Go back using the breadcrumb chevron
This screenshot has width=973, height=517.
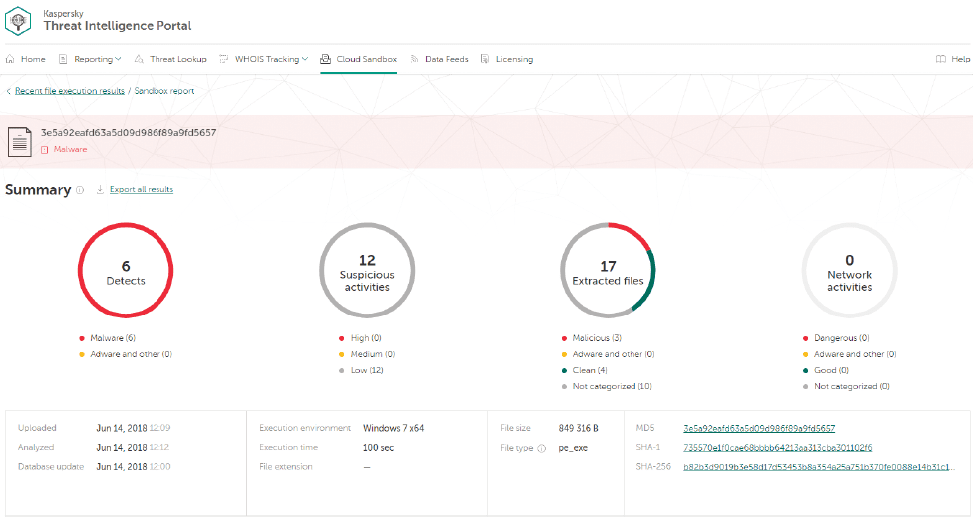(x=9, y=91)
